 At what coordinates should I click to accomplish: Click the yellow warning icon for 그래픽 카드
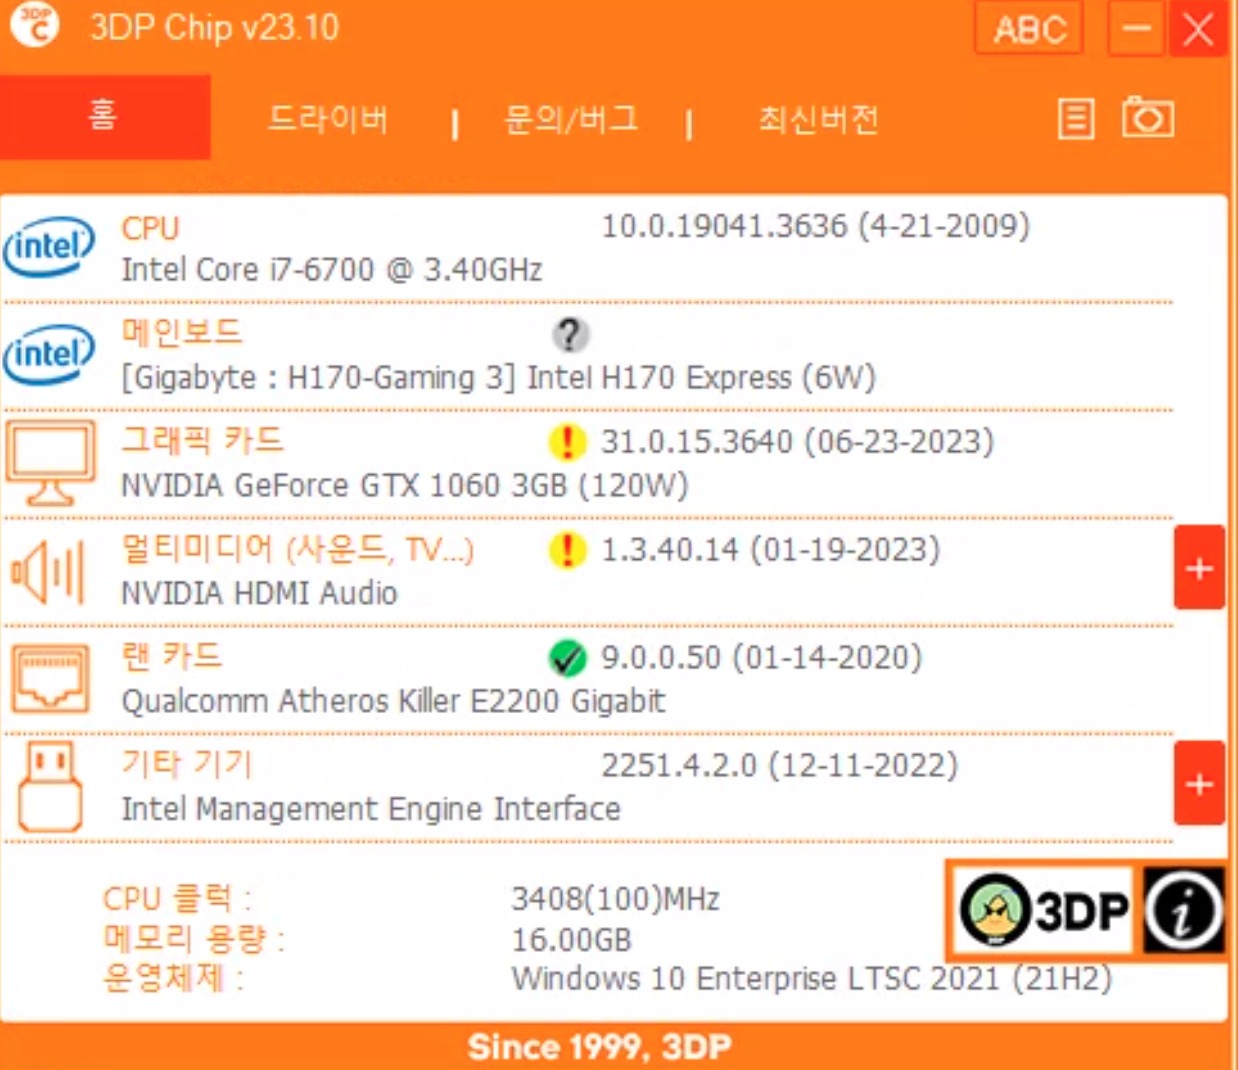pyautogui.click(x=567, y=442)
